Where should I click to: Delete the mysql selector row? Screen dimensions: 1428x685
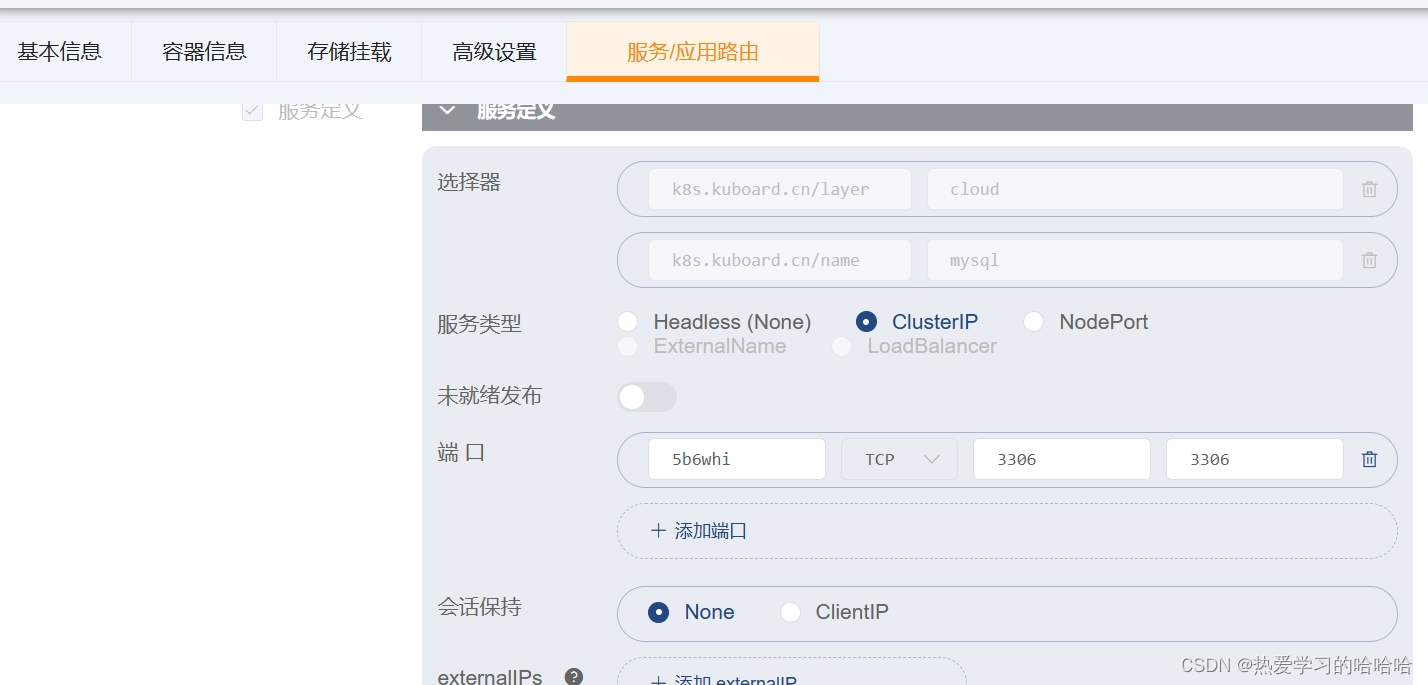[1369, 260]
